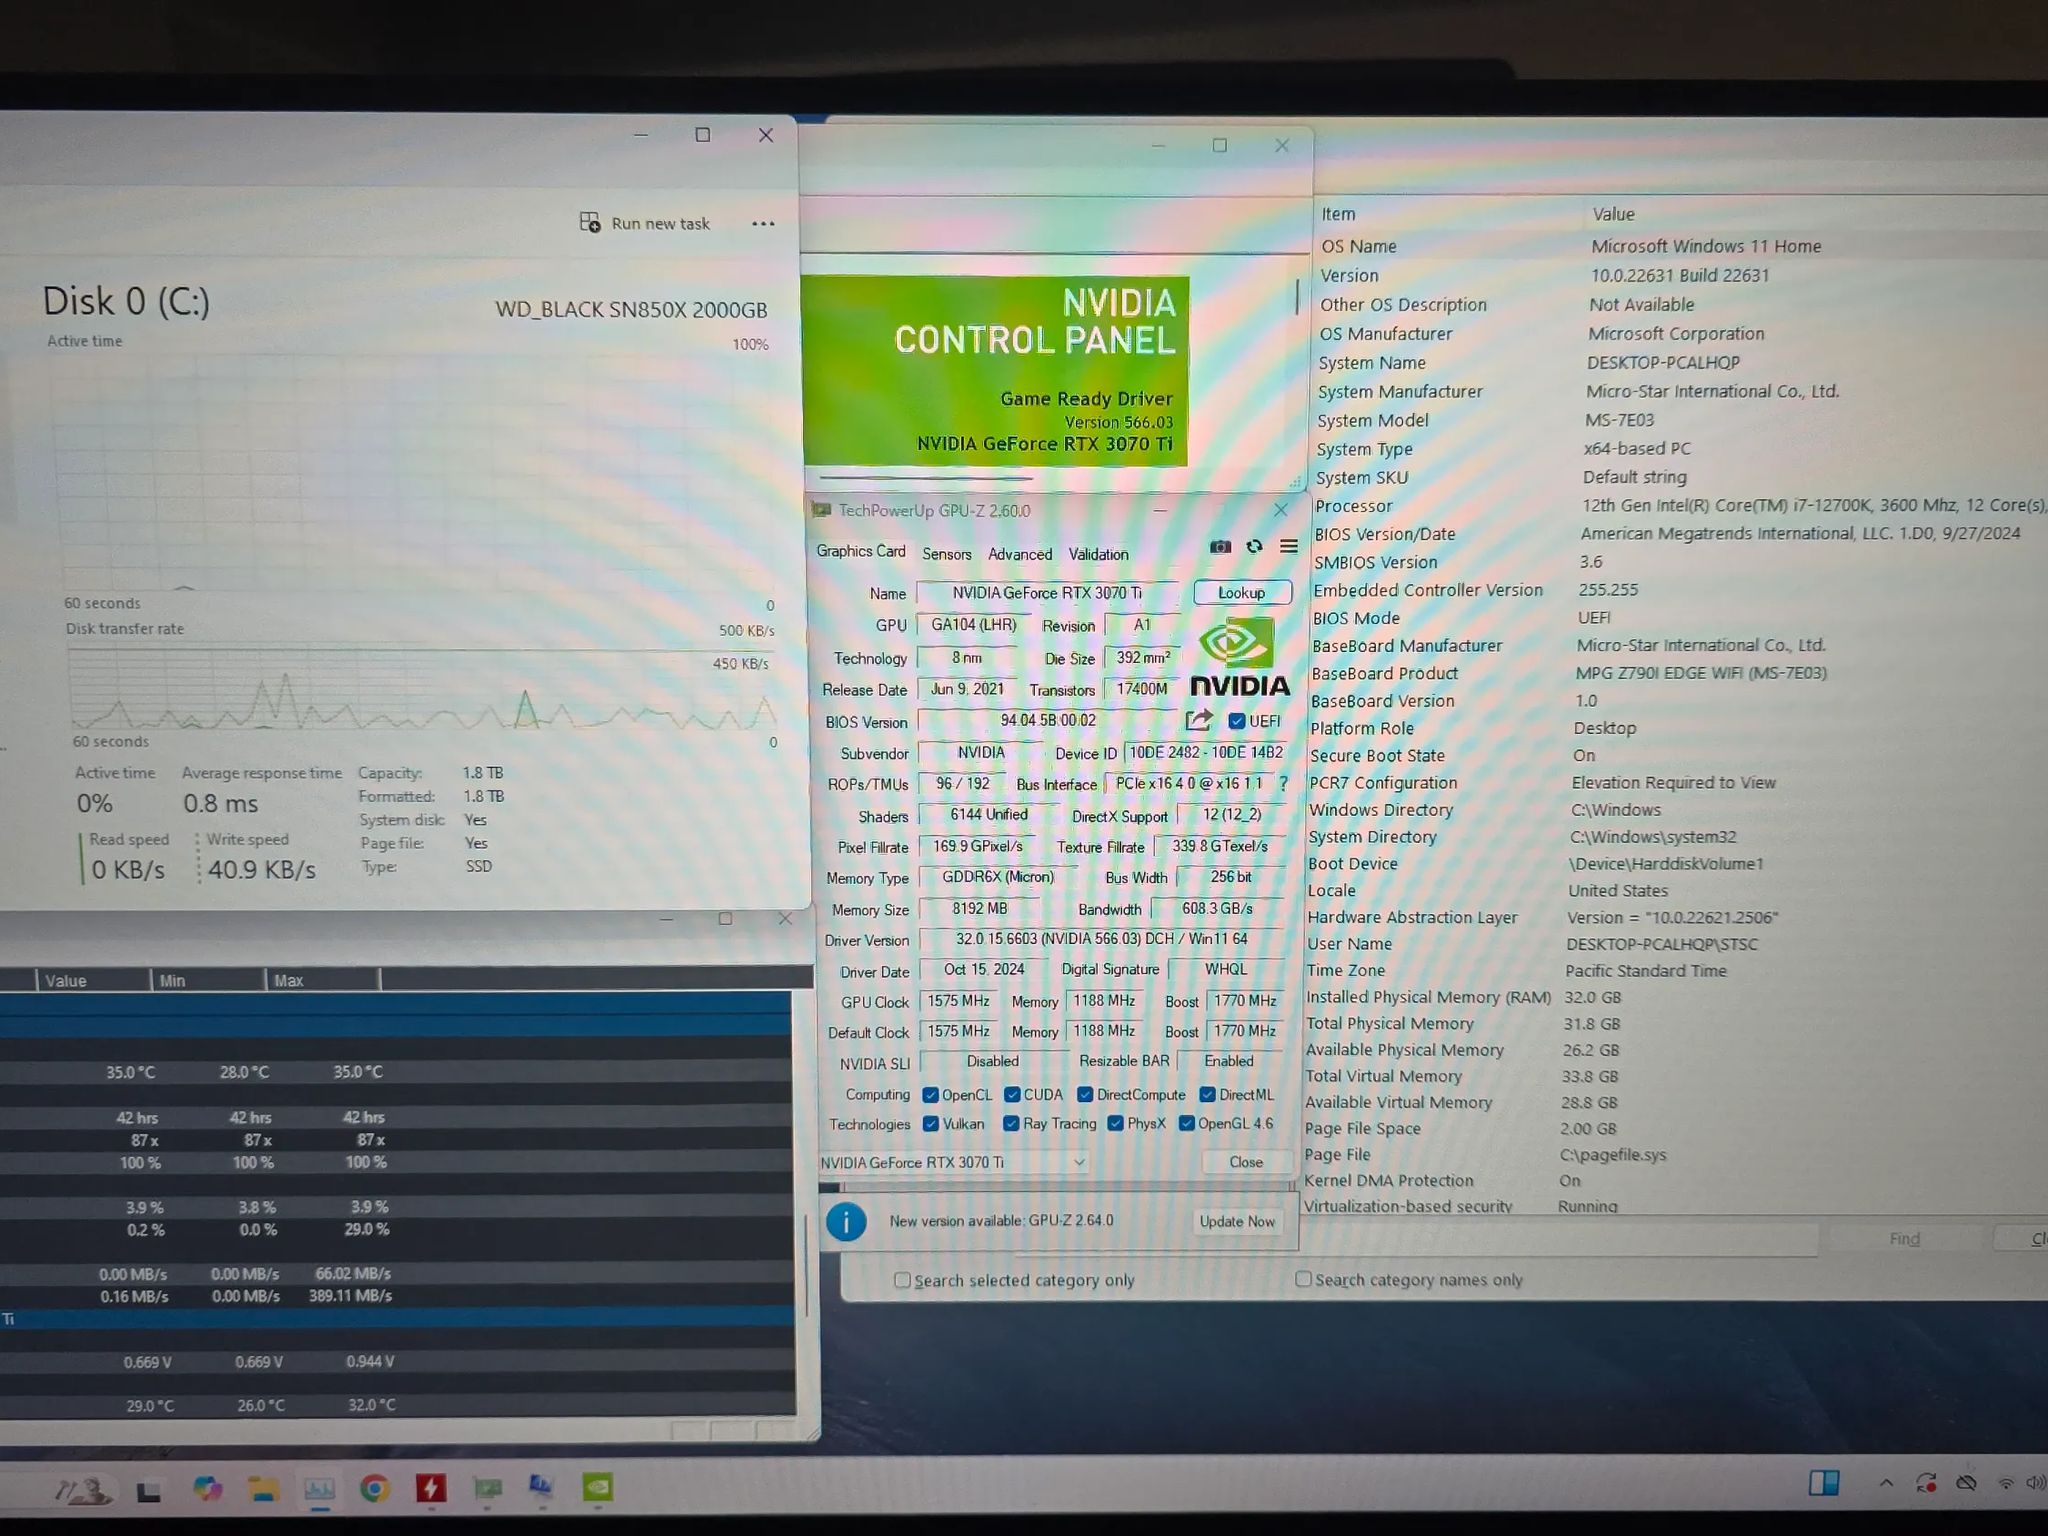Open Copilot icon in the taskbar
2048x1536 pixels.
[x=207, y=1489]
